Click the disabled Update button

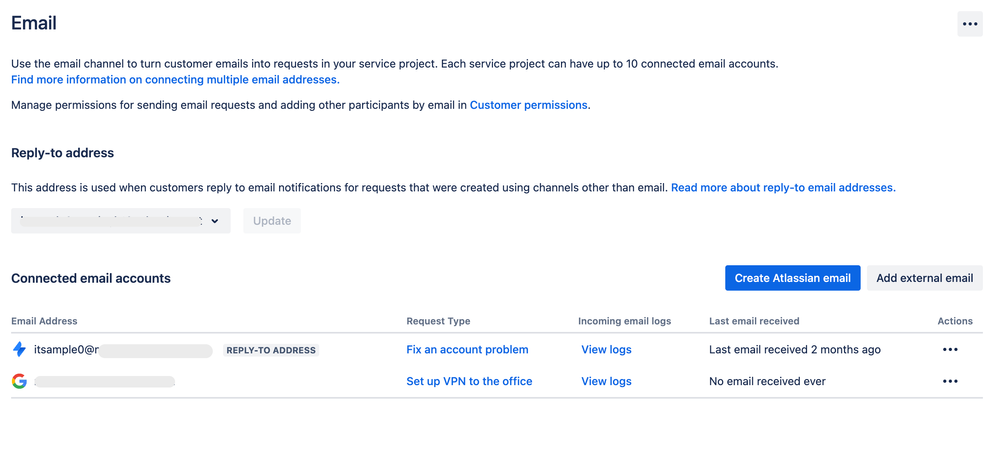tap(272, 221)
